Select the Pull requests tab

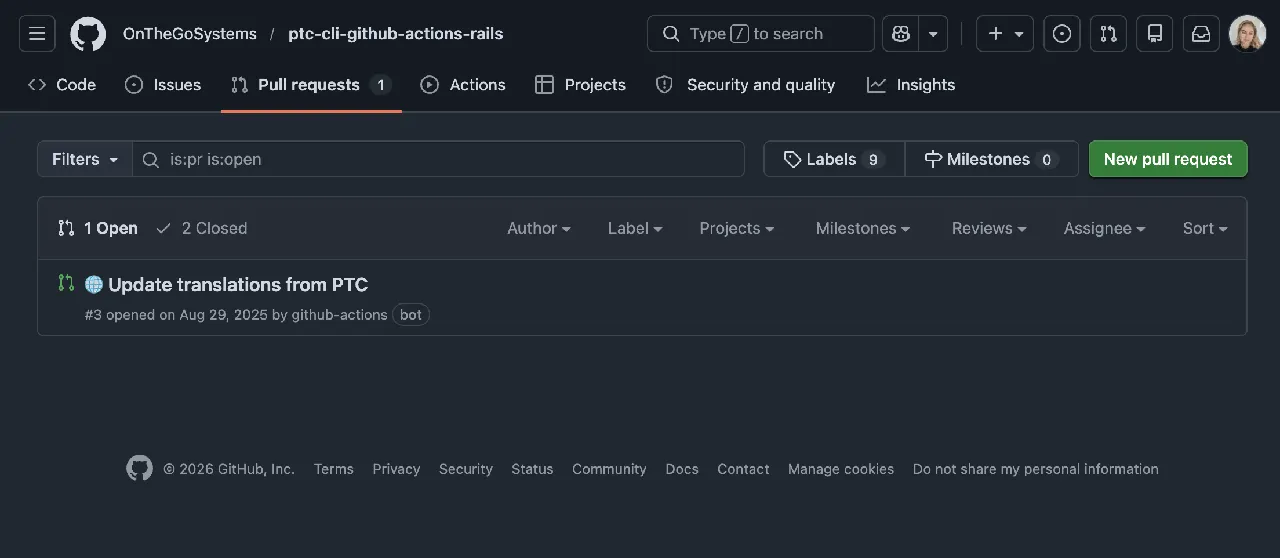310,85
